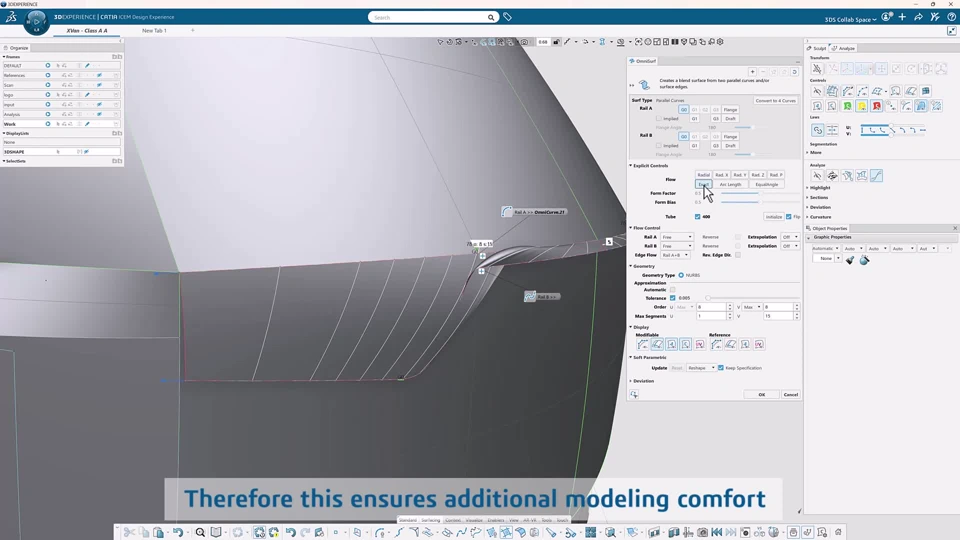Click the green Controls icon
Screen dimensions: 960x540
tap(847, 107)
